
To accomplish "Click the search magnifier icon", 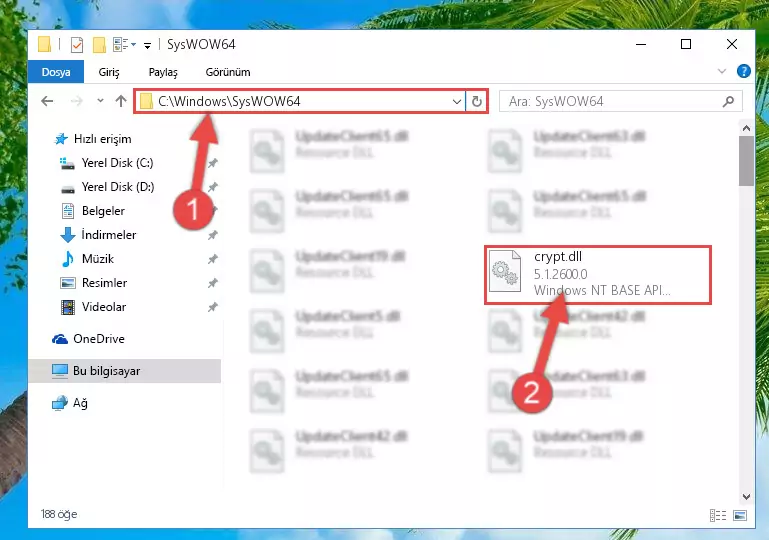I will click(728, 102).
